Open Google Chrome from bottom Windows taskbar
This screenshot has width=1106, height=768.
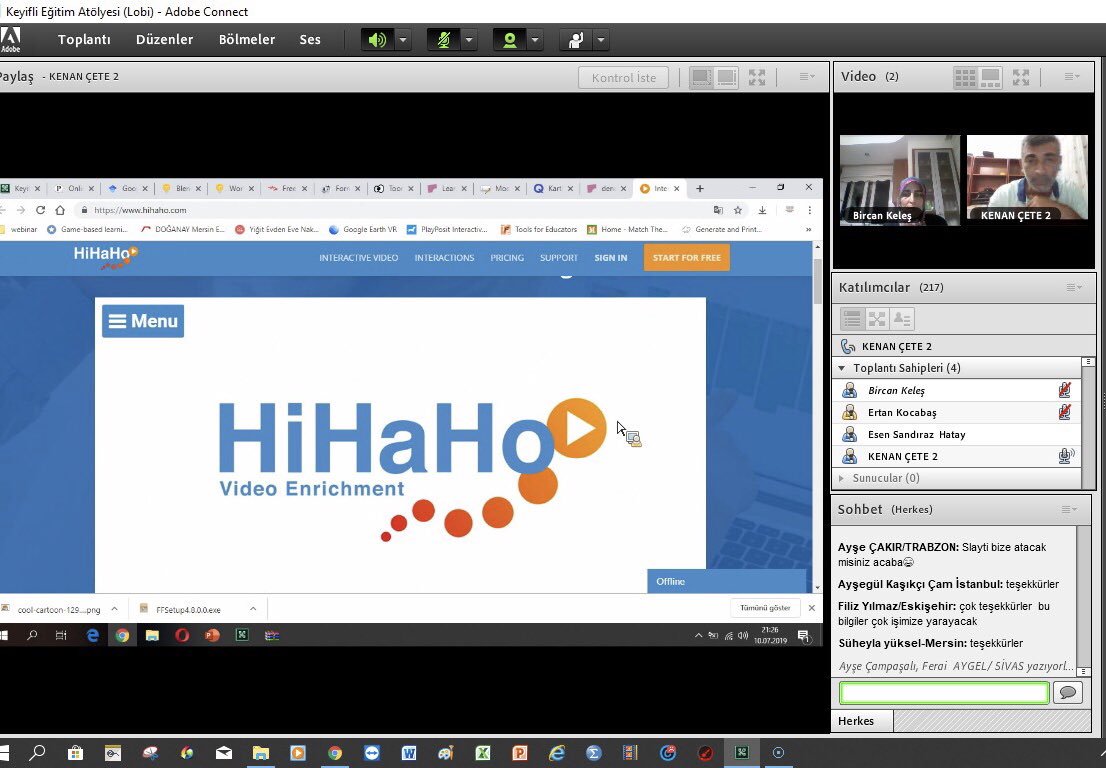coord(334,752)
